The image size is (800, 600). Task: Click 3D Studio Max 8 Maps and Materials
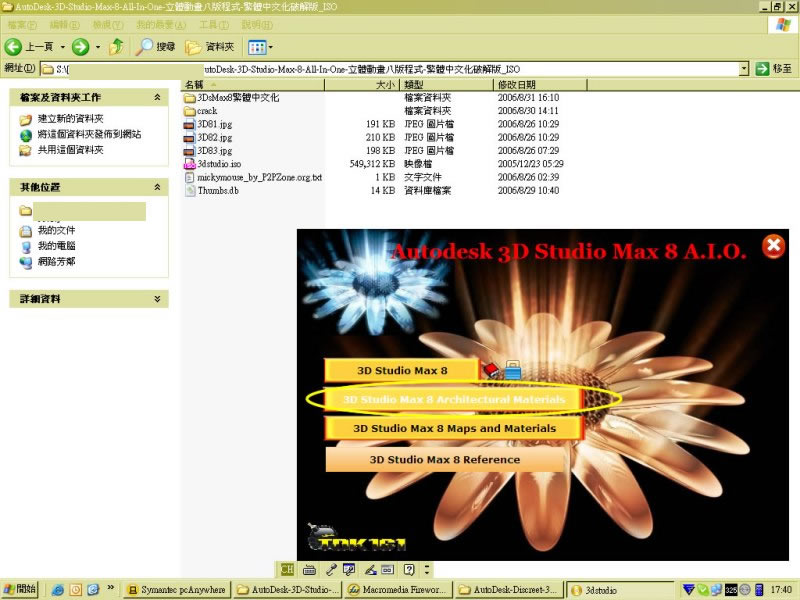[x=454, y=428]
